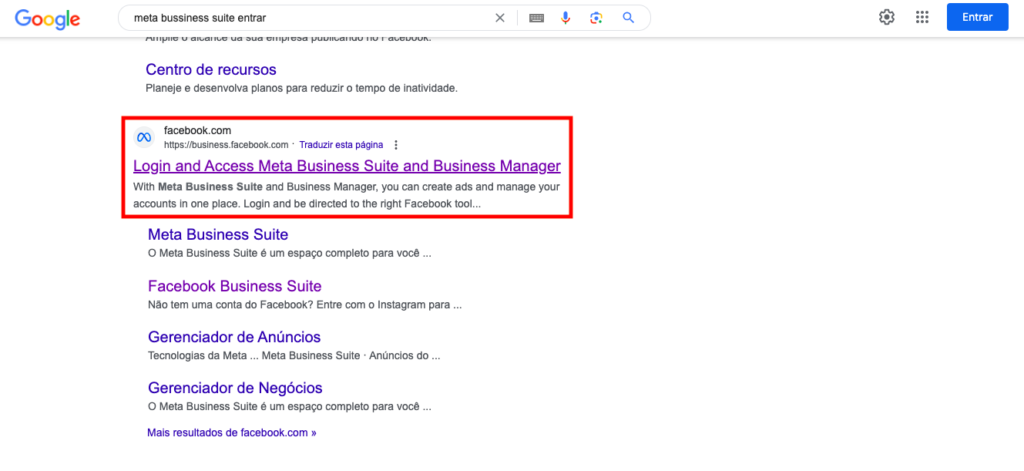The image size is (1024, 471).
Task: Click the magnifier search icon
Action: coord(628,18)
